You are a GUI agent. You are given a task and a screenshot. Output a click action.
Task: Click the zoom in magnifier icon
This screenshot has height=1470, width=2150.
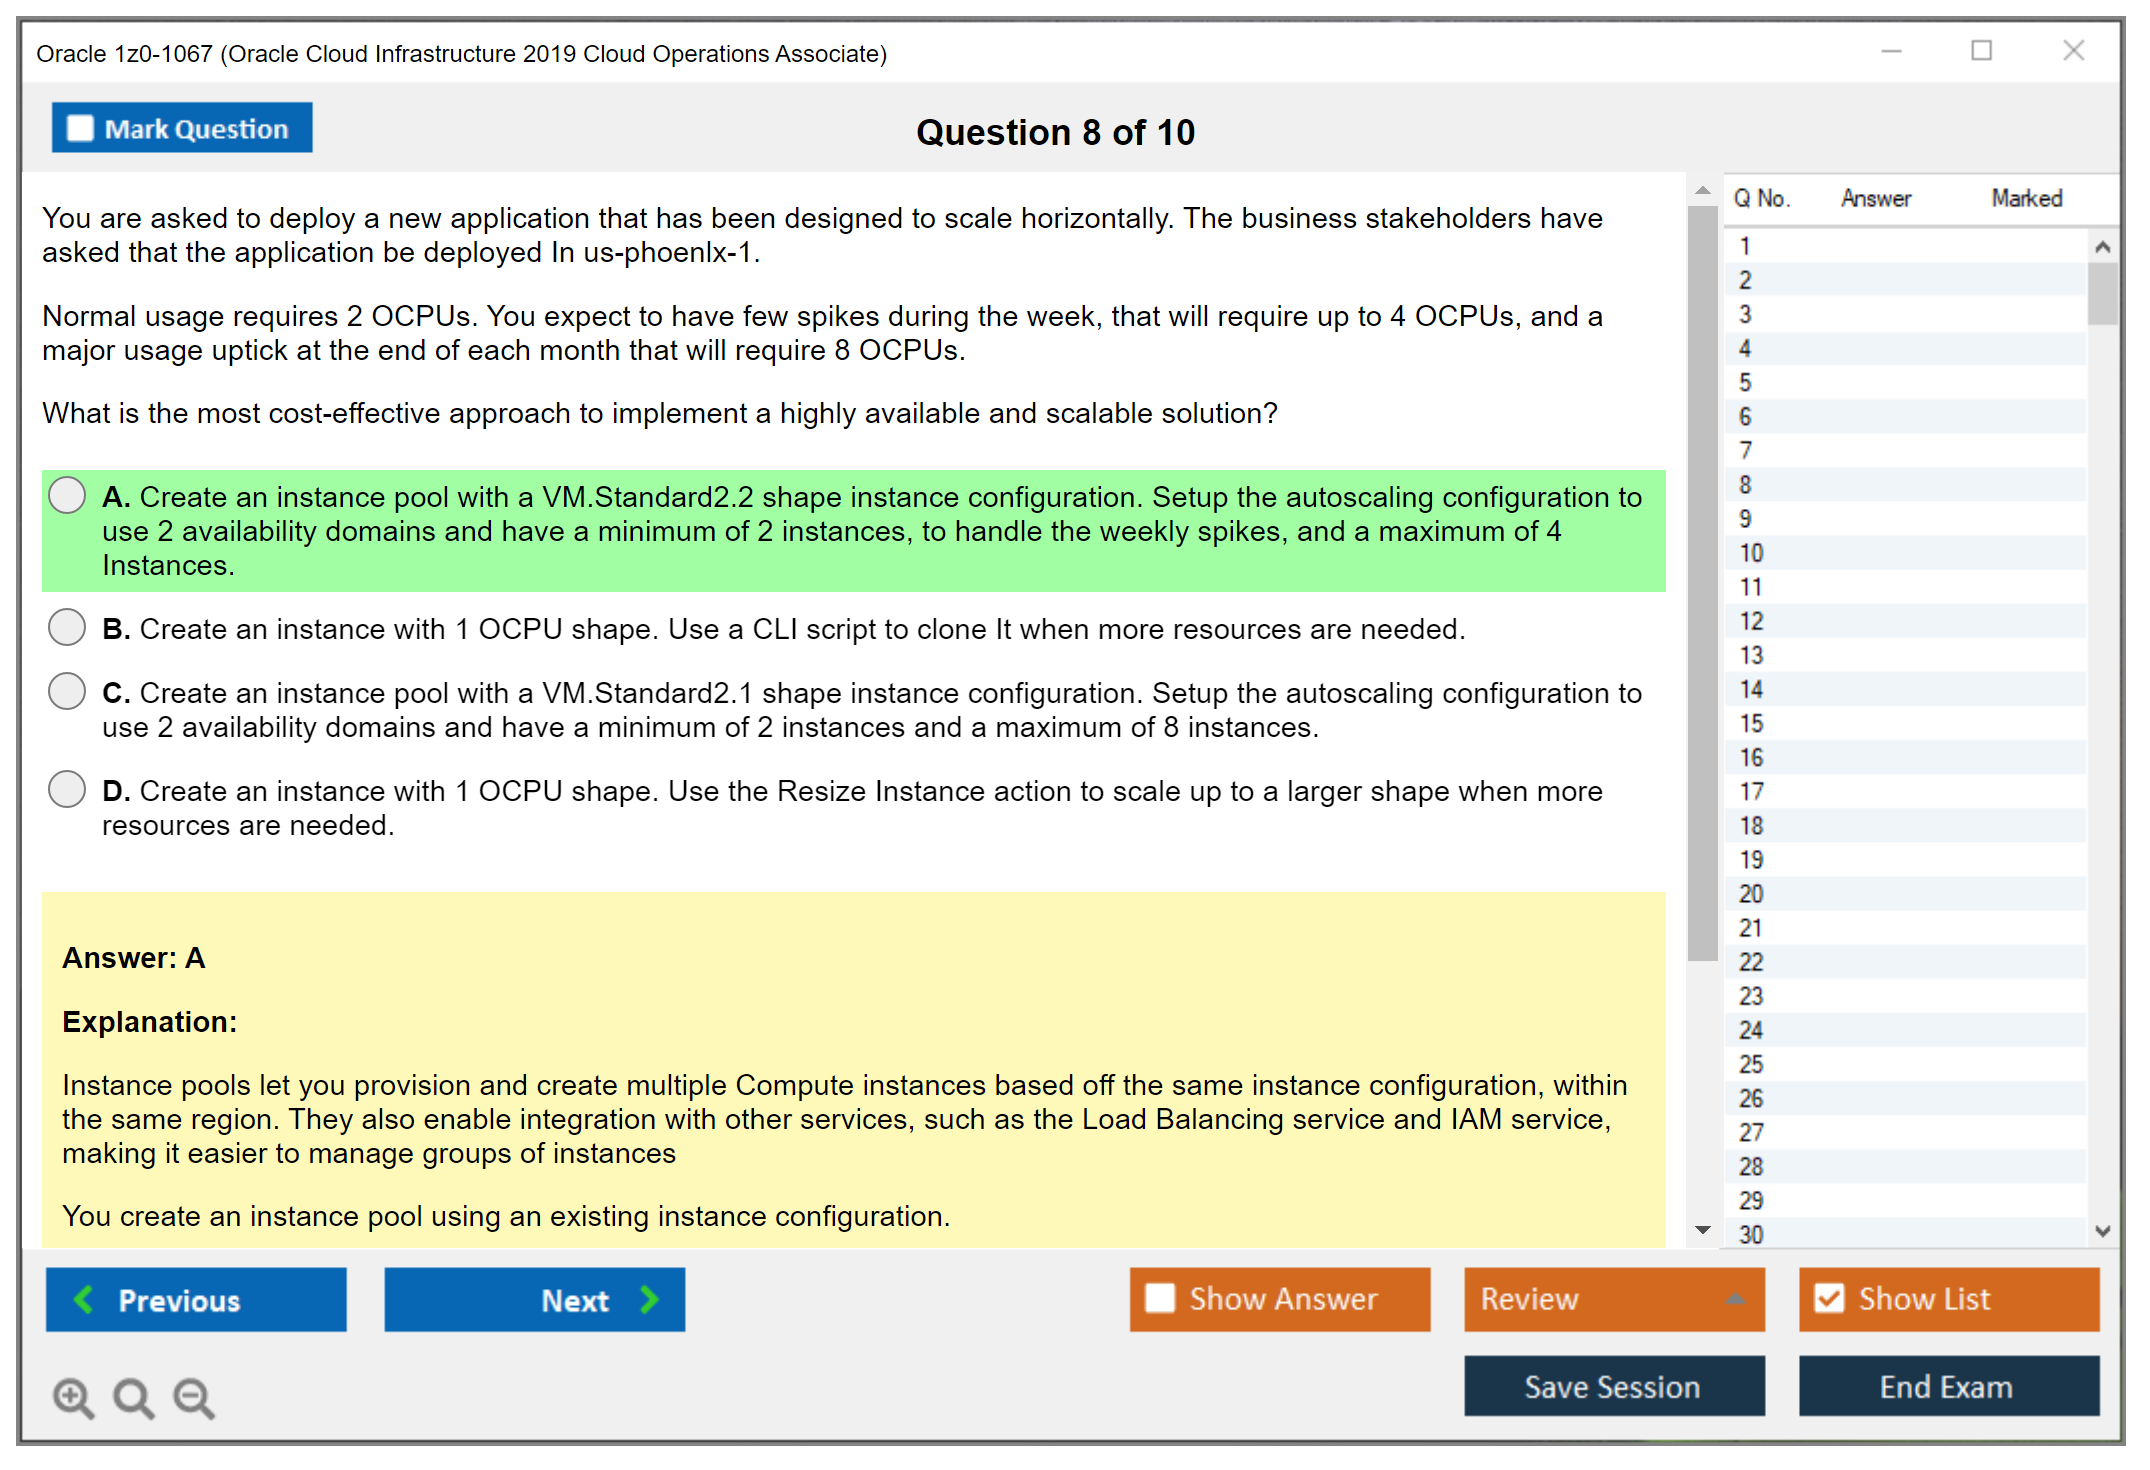(73, 1397)
